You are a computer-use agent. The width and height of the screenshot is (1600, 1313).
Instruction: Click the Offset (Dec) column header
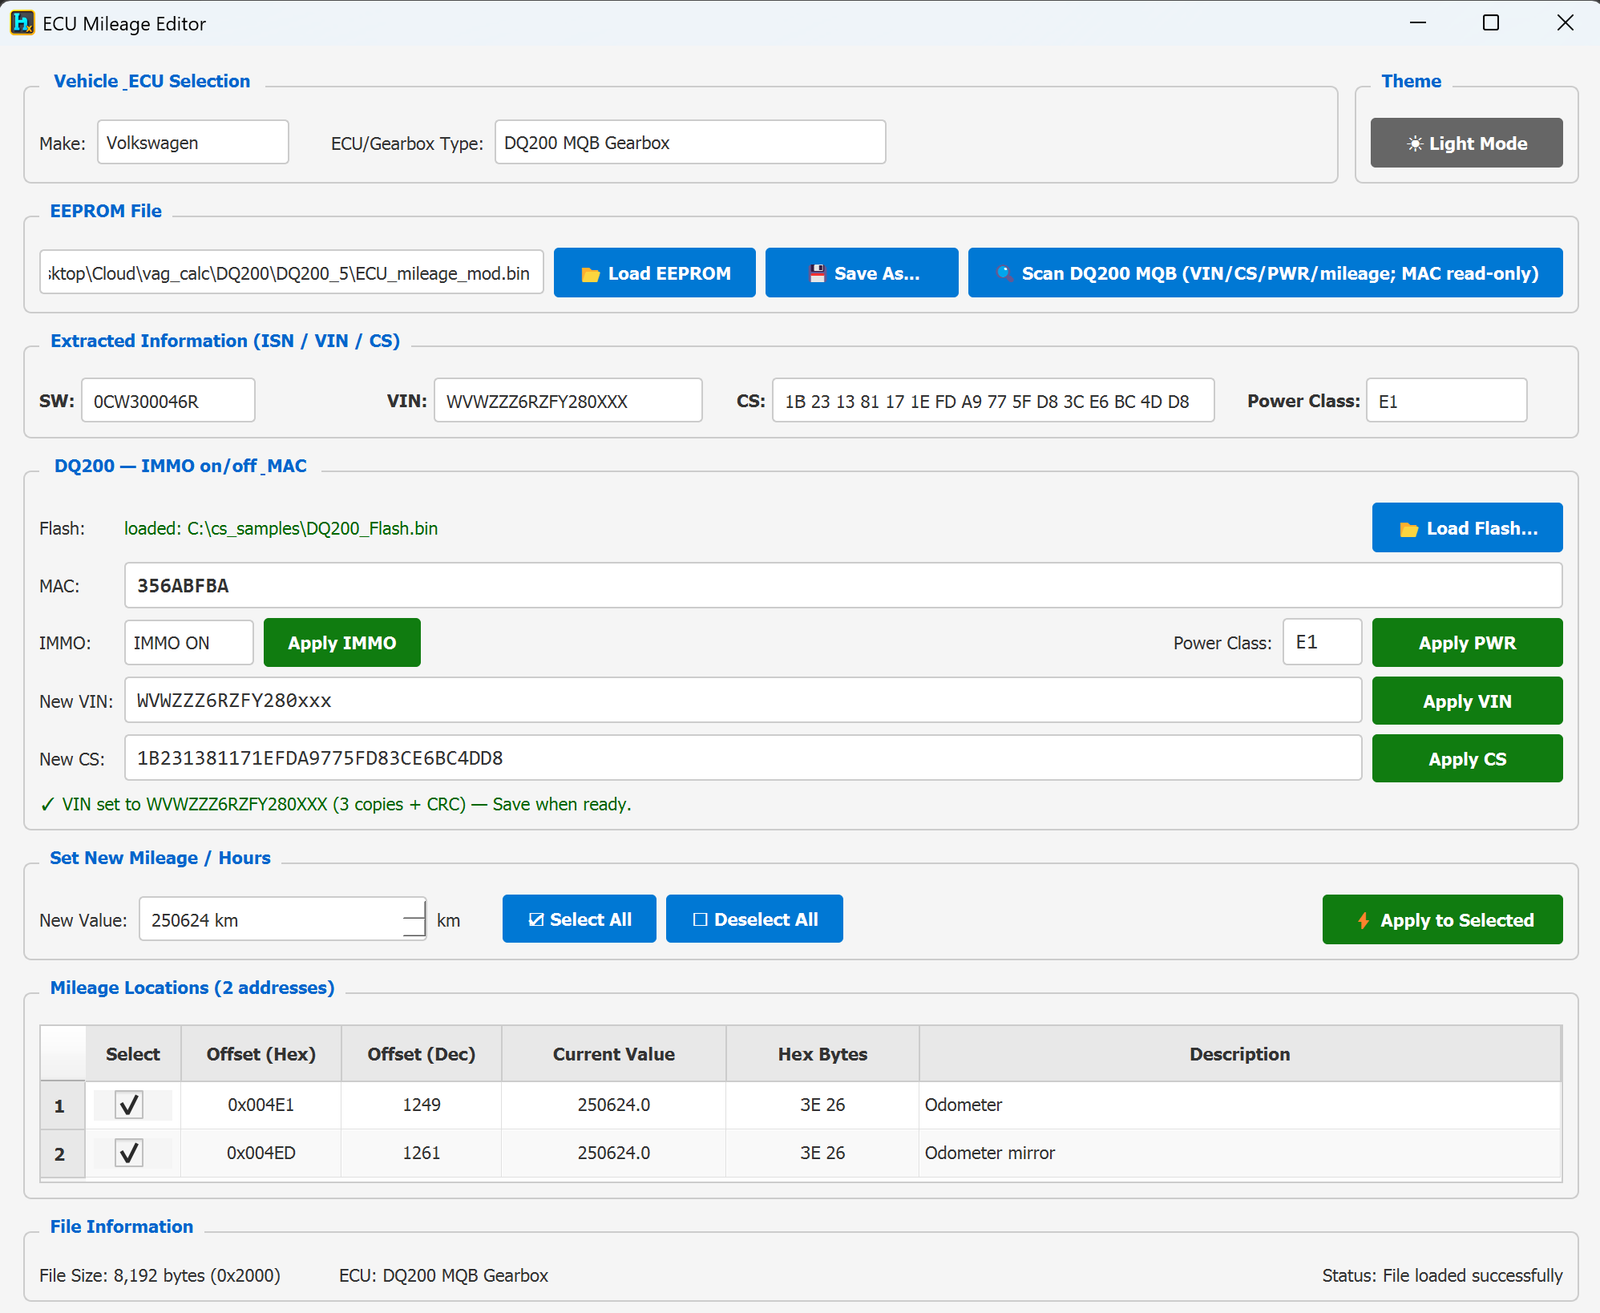click(422, 1054)
